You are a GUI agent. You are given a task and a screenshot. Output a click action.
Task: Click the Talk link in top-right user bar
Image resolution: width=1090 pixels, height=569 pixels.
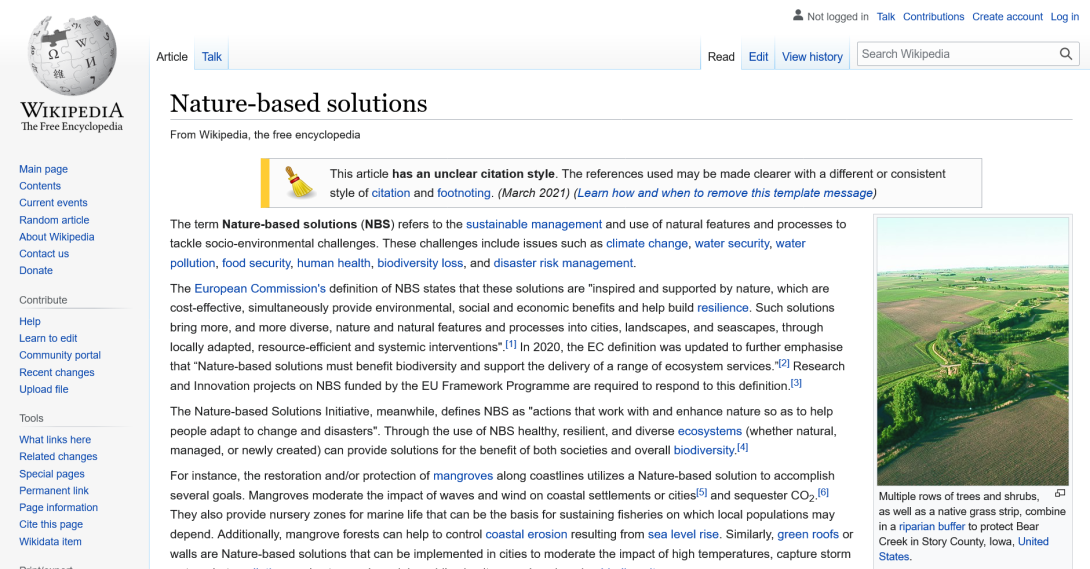tap(886, 17)
